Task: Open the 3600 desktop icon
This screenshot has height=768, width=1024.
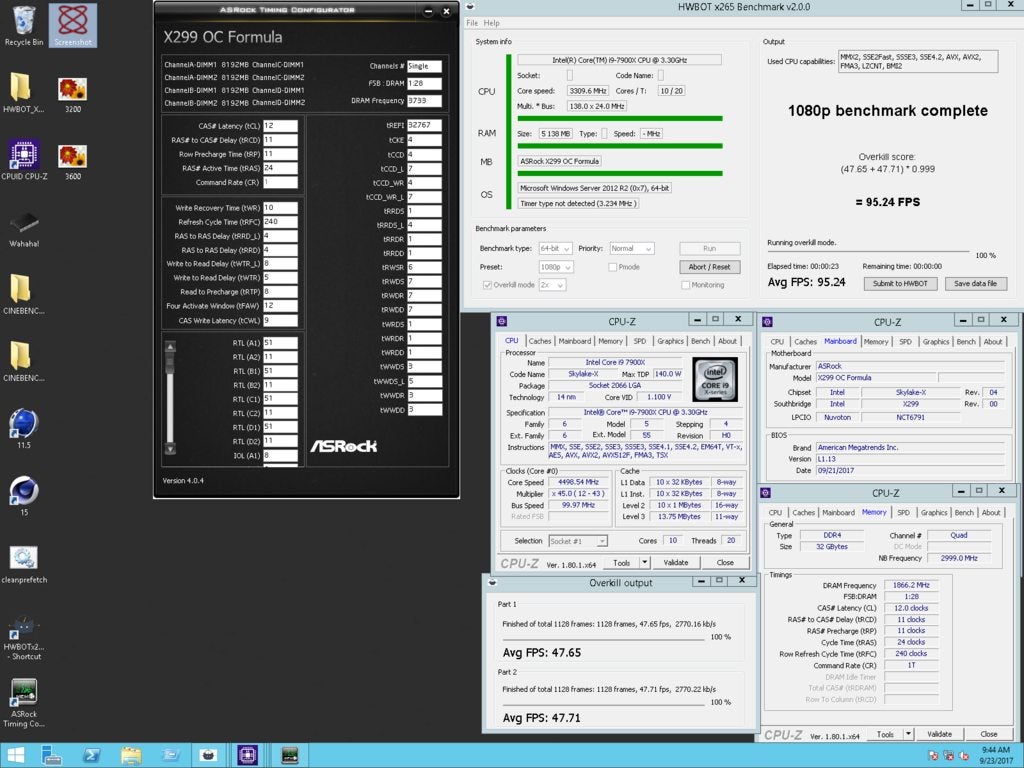Action: point(72,156)
